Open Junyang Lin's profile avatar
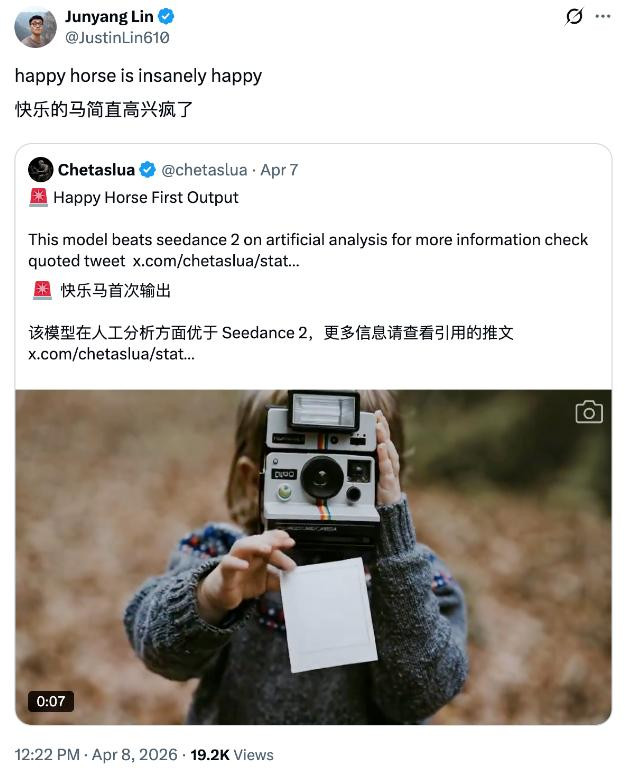This screenshot has height=774, width=625. 36,27
